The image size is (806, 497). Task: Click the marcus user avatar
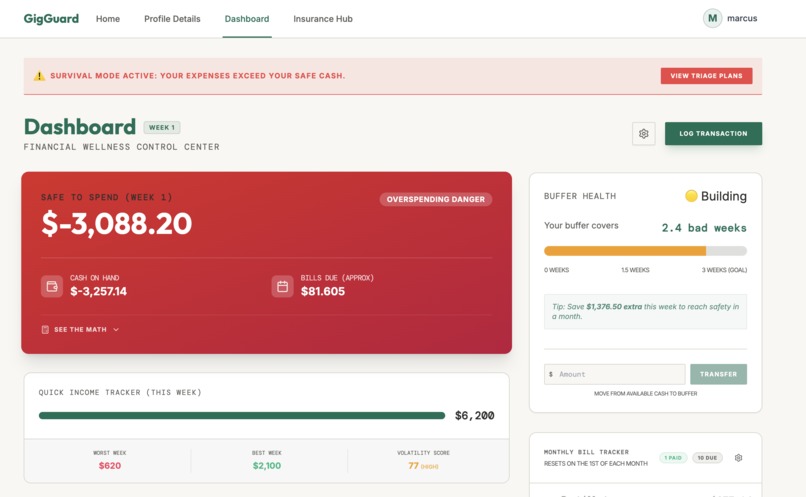coord(712,19)
